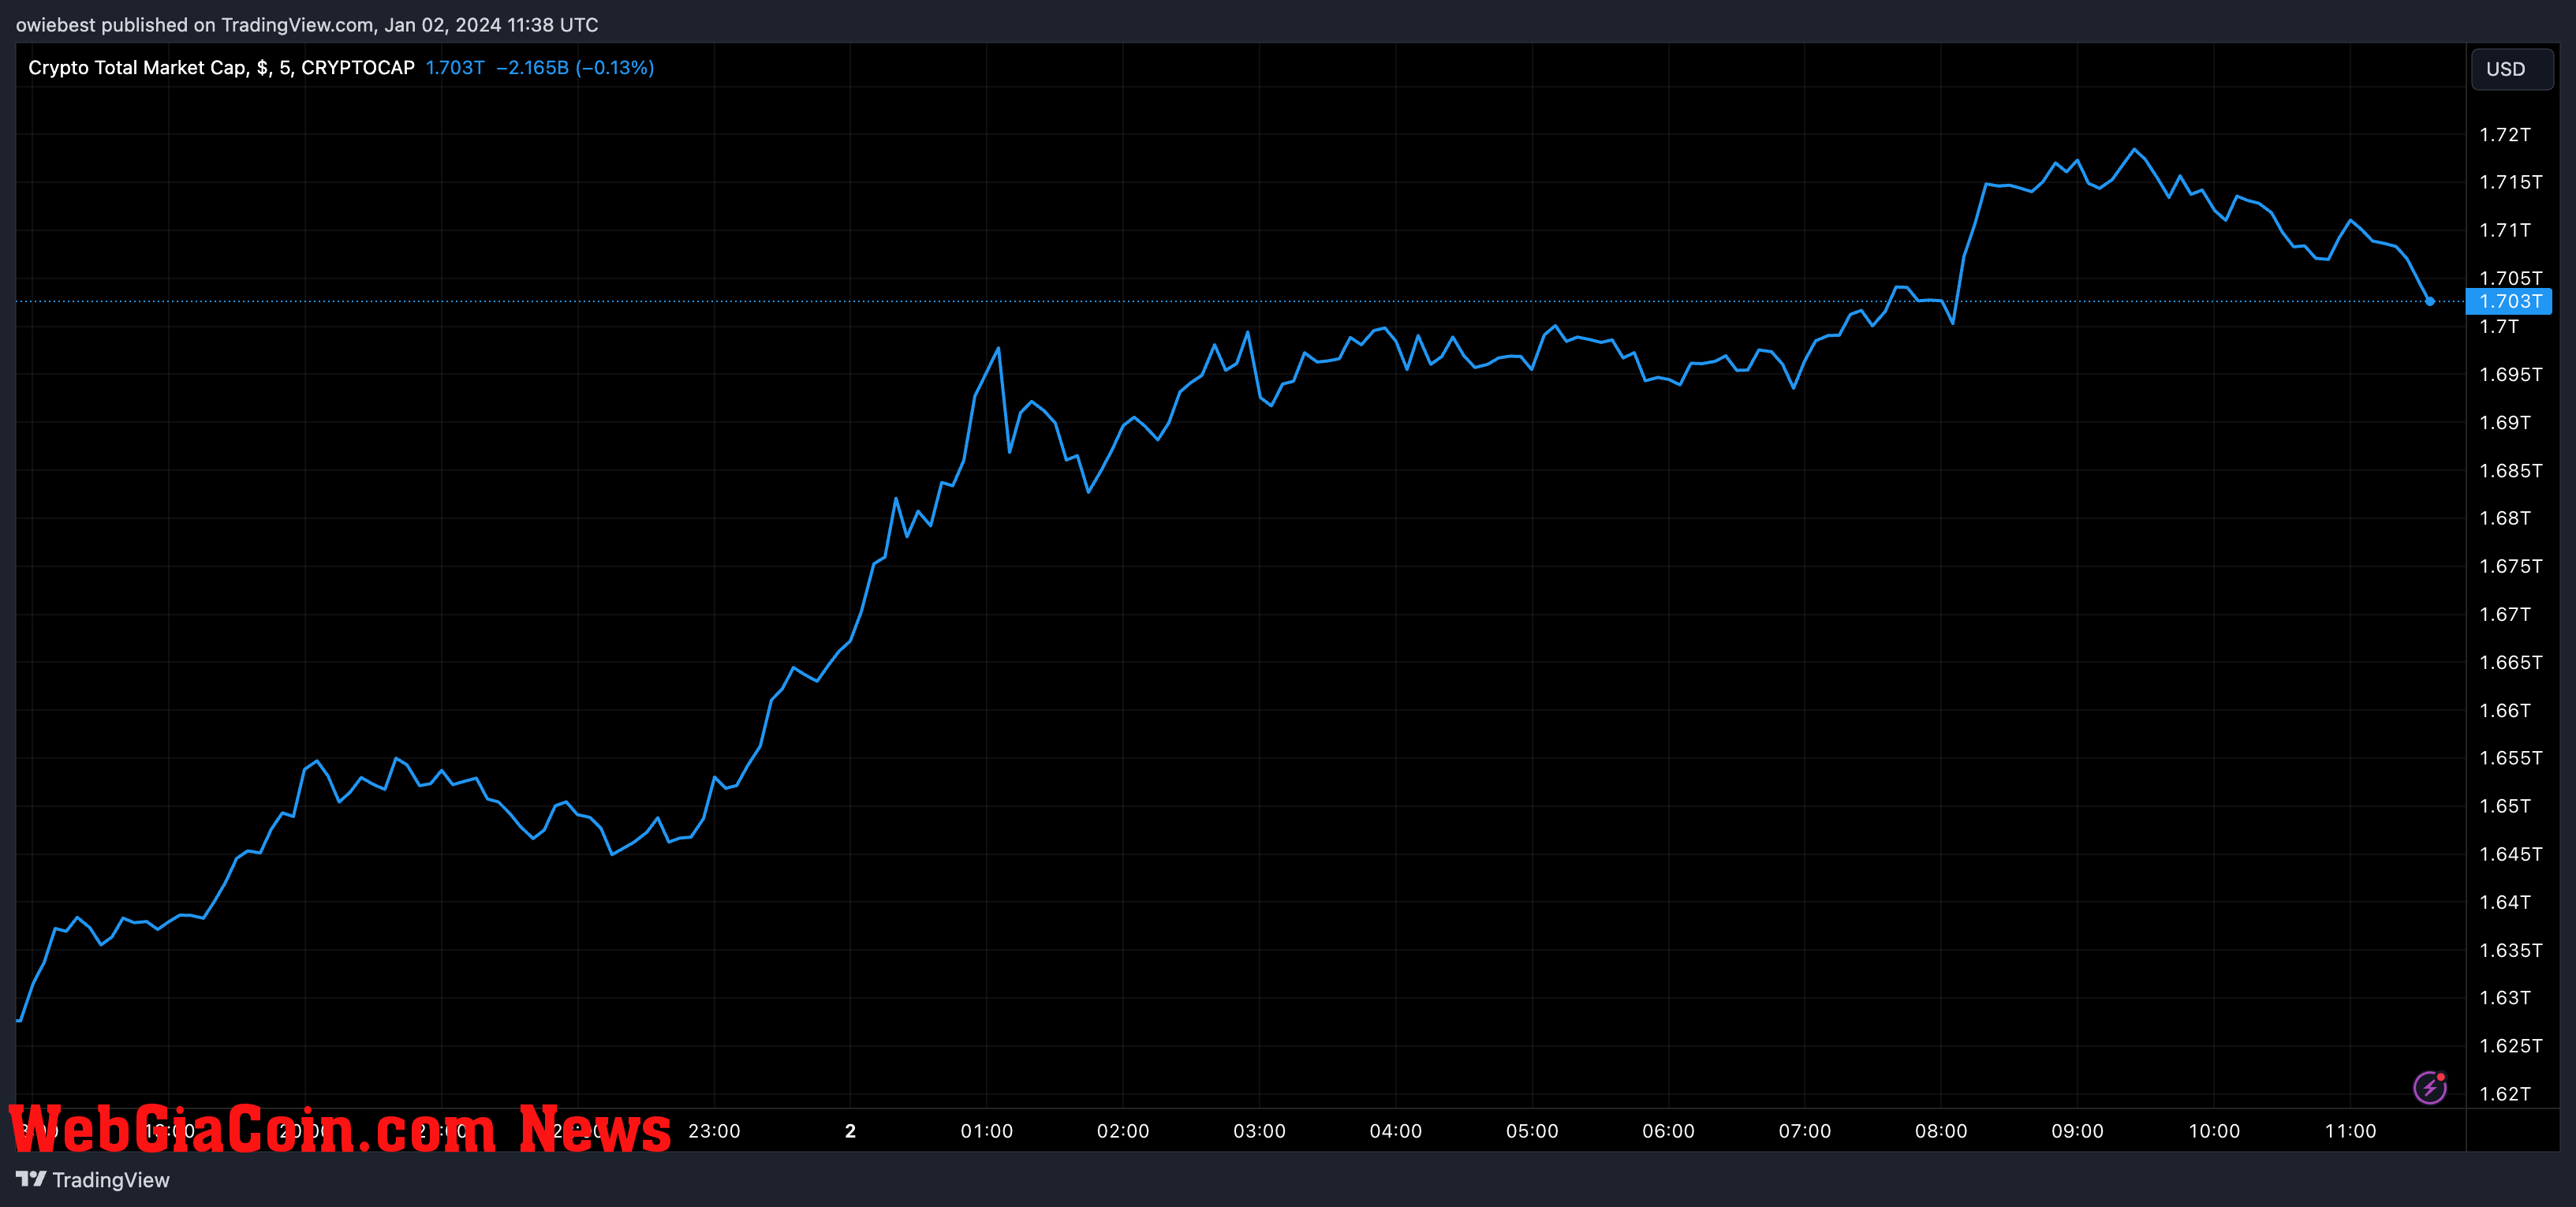The height and width of the screenshot is (1207, 2576).
Task: Click the 1.64T price axis label
Action: pyautogui.click(x=2505, y=902)
